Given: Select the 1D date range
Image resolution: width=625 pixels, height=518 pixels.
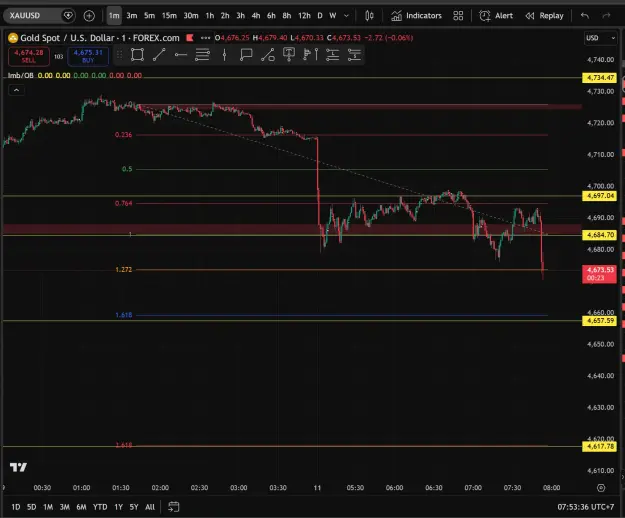Looking at the screenshot, I should [x=16, y=507].
